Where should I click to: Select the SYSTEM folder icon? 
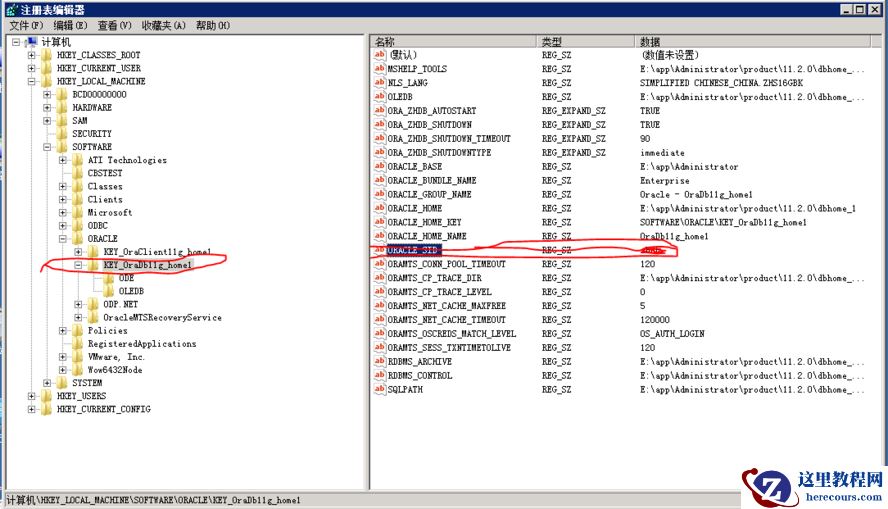point(62,383)
